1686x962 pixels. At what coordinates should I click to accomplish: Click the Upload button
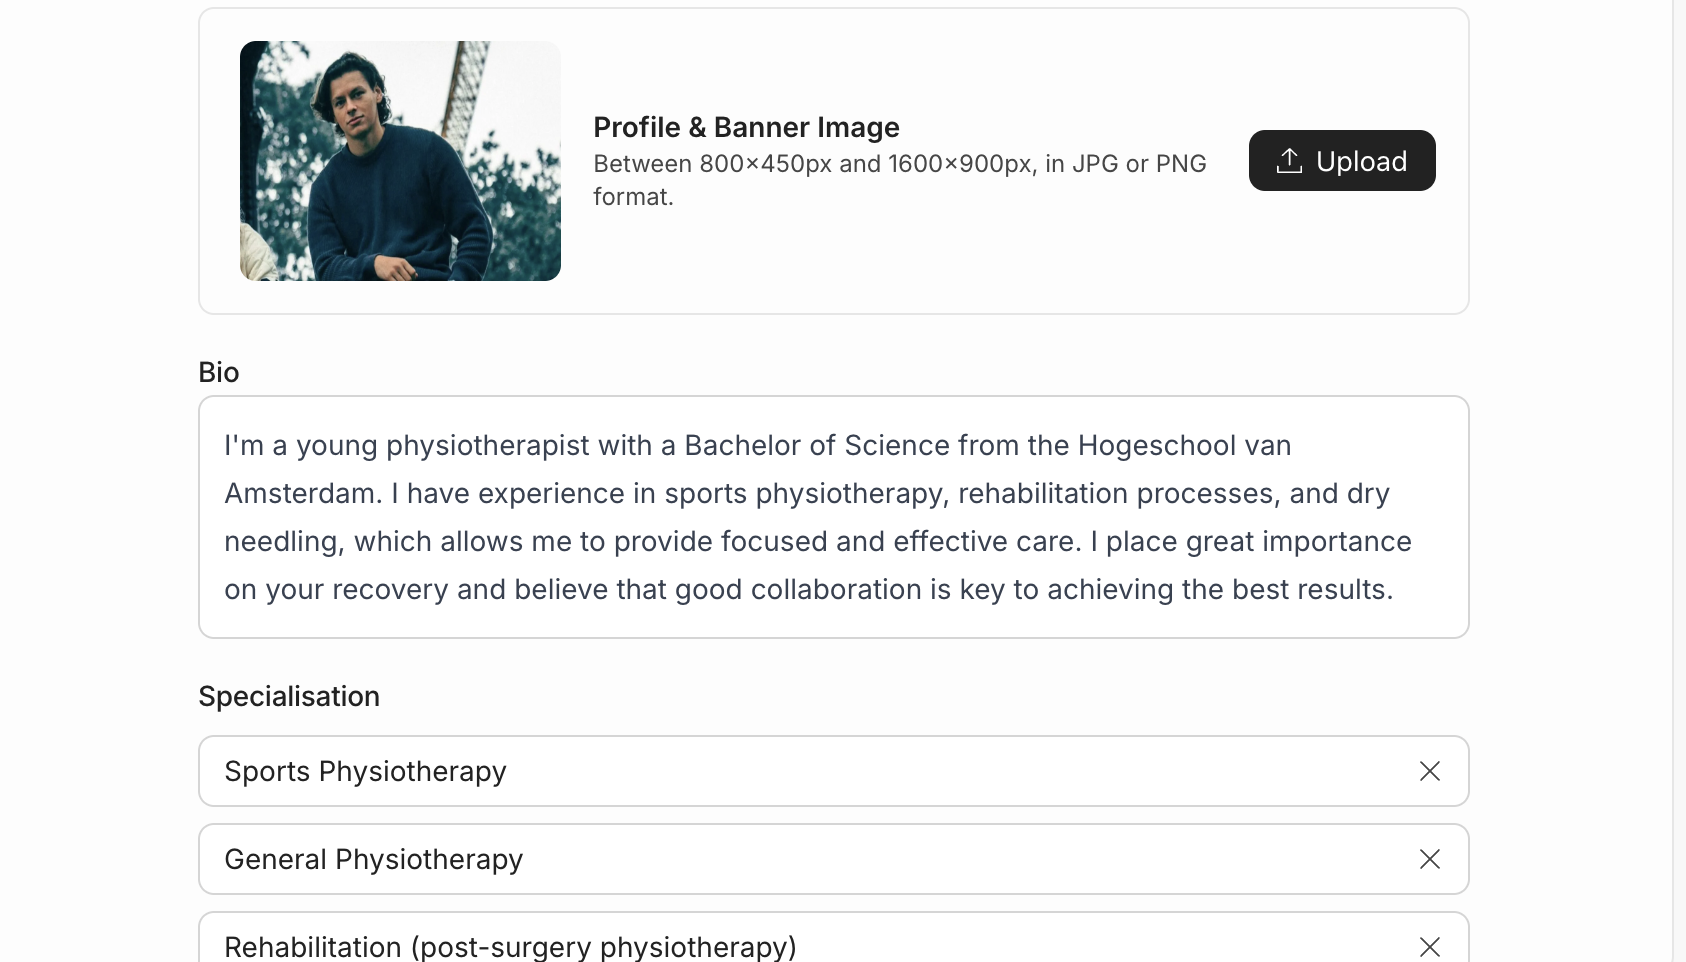coord(1342,160)
